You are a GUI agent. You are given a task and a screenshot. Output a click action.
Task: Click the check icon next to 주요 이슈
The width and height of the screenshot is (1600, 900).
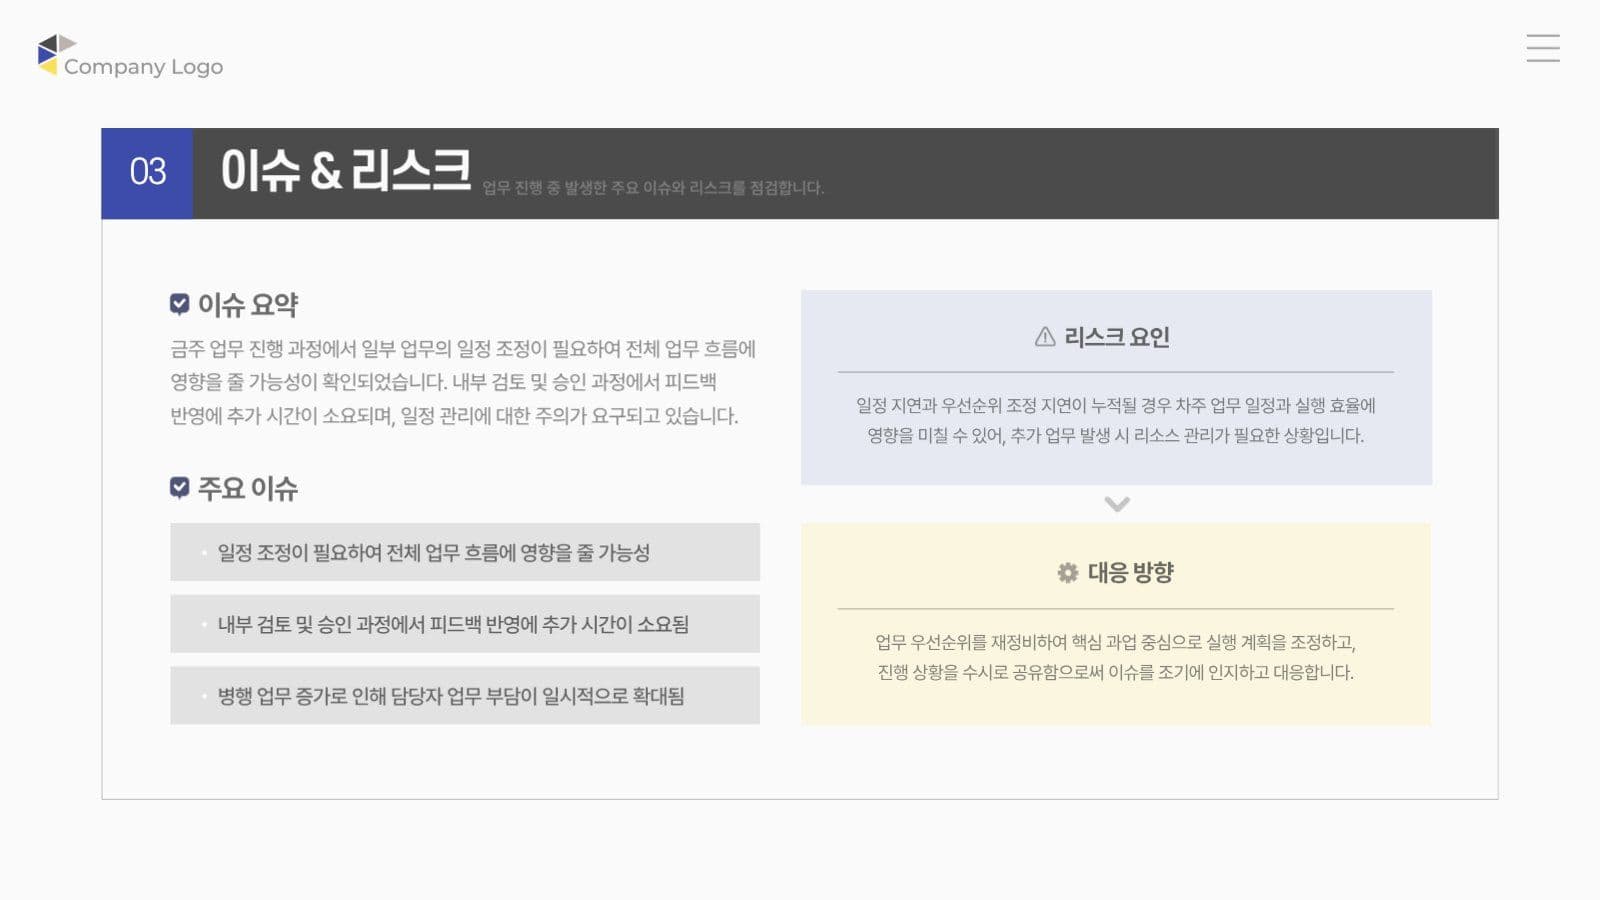click(x=179, y=488)
